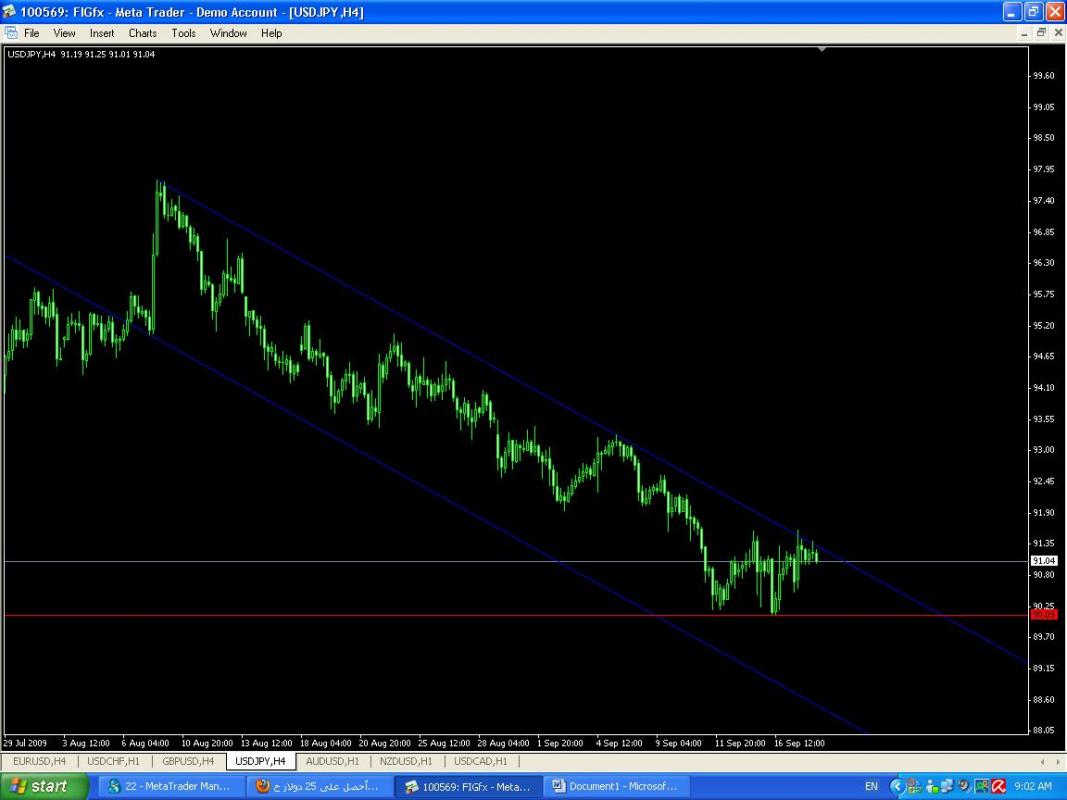Click the 96.30 price scale label
1067x800 pixels.
point(1044,262)
